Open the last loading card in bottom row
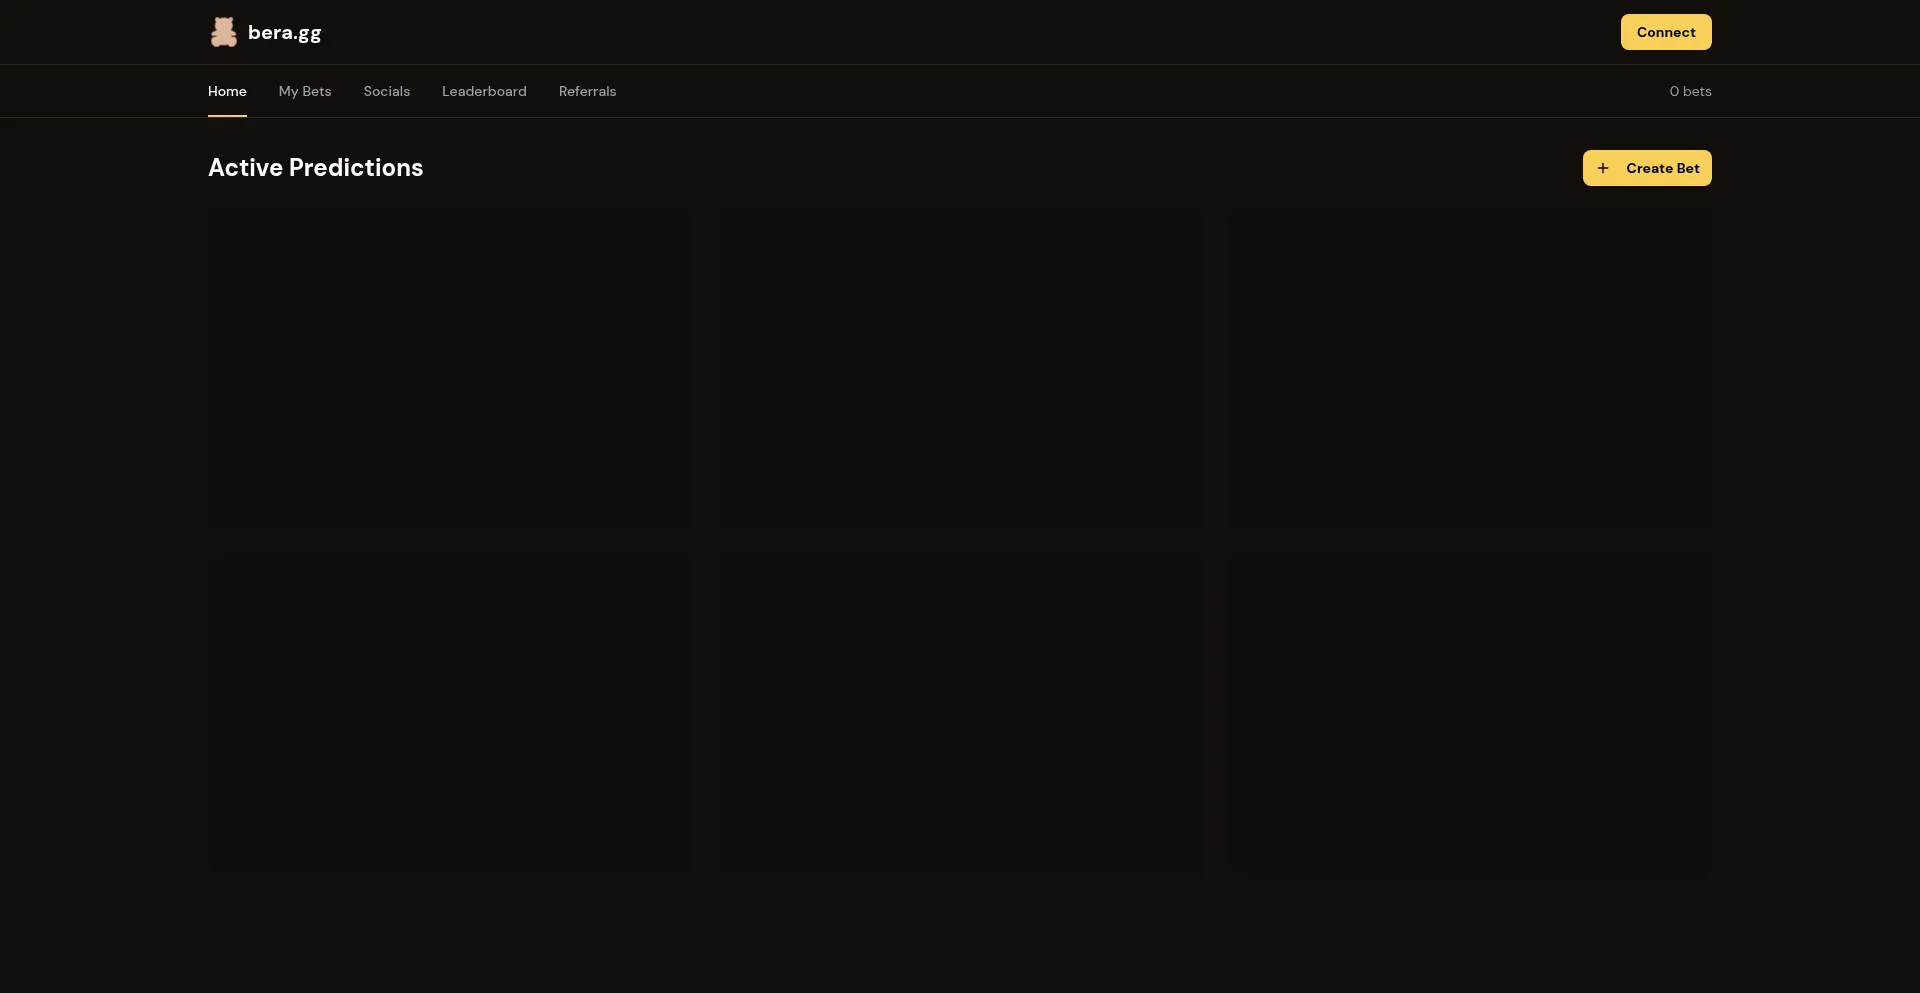1920x993 pixels. [x=1470, y=710]
